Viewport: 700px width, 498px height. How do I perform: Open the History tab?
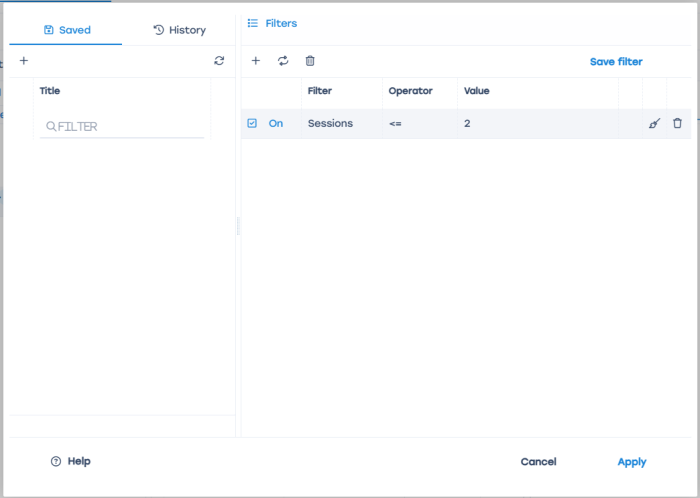[x=179, y=30]
